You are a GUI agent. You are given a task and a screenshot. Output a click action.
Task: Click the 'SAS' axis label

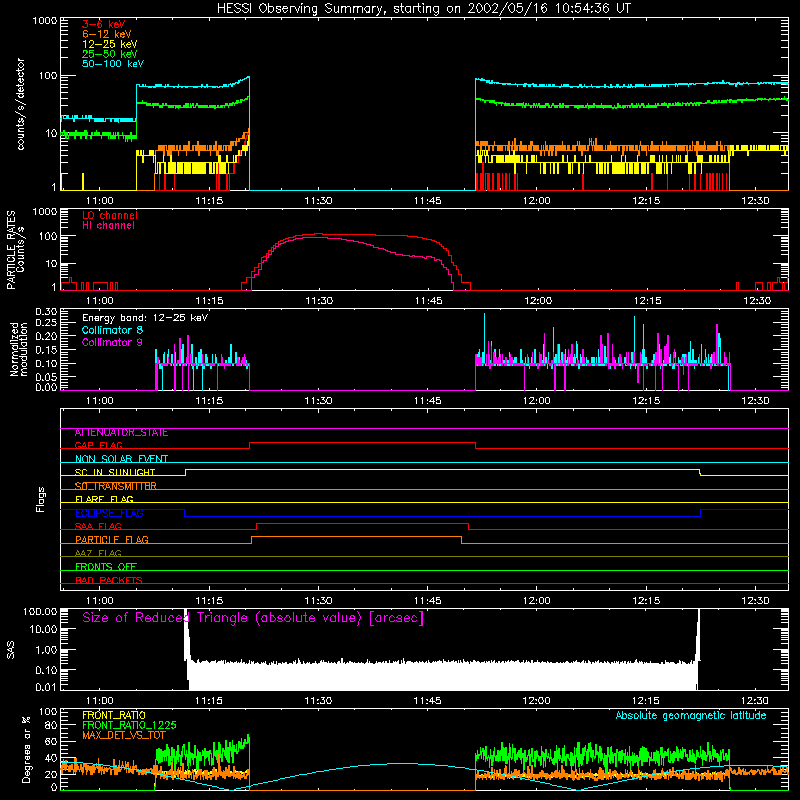pos(11,650)
